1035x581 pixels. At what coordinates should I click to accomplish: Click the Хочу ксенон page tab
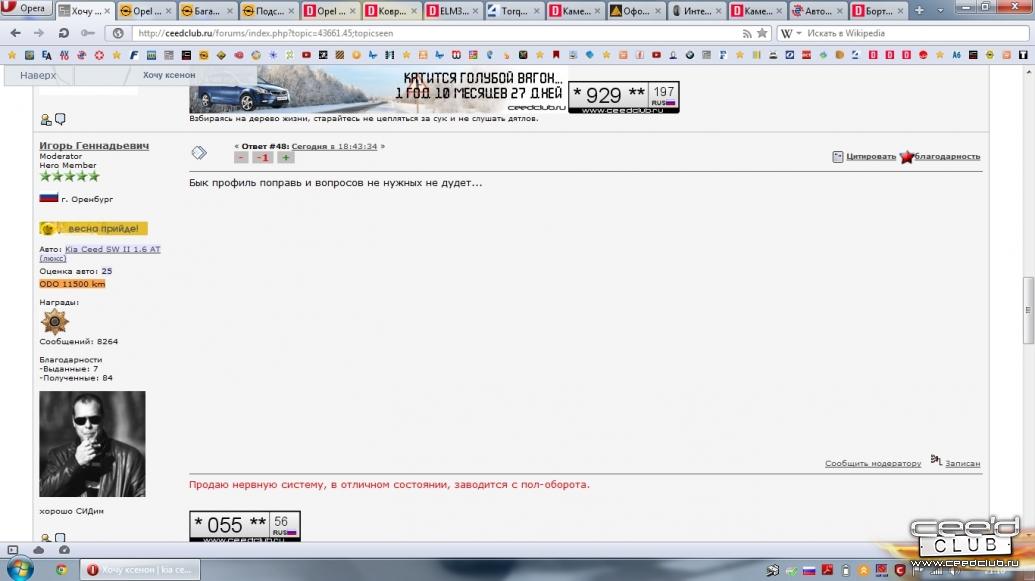pyautogui.click(x=169, y=75)
